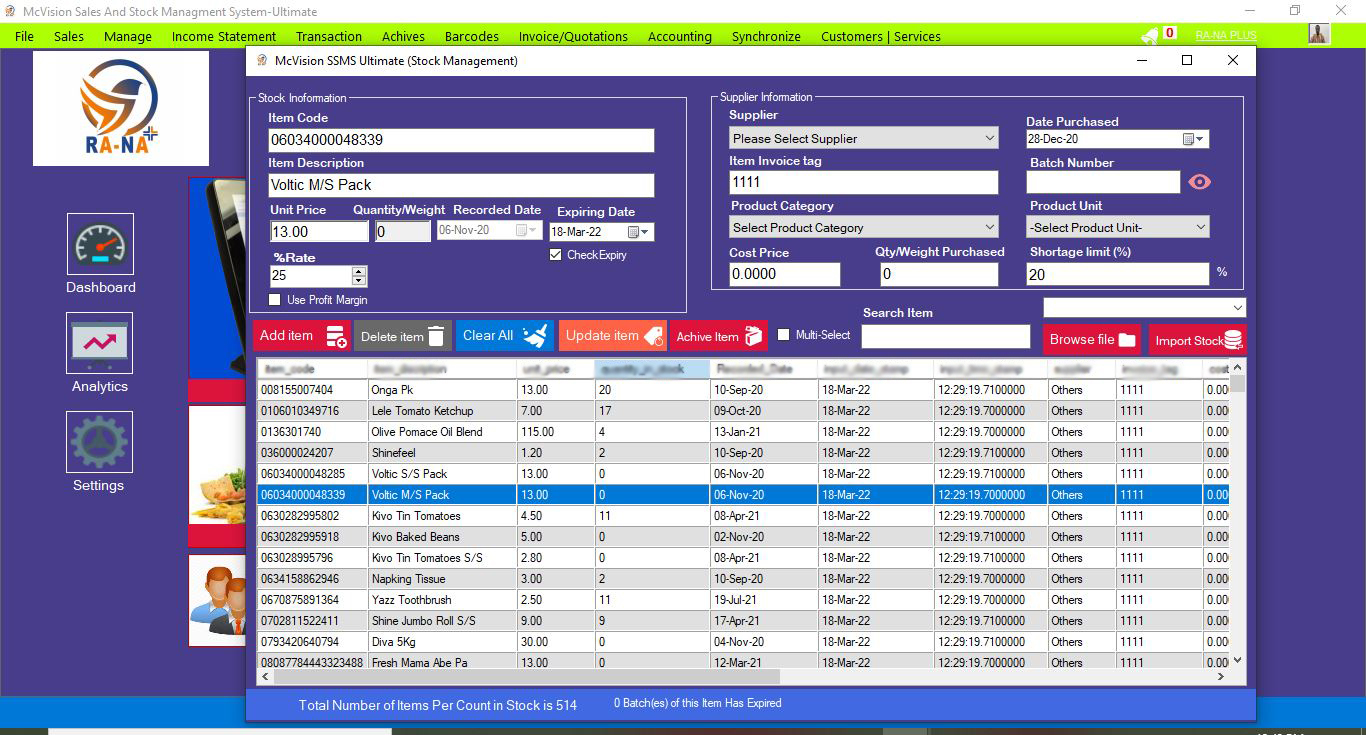Image resolution: width=1366 pixels, height=735 pixels.
Task: Click the RA-NA logo image
Action: click(121, 109)
